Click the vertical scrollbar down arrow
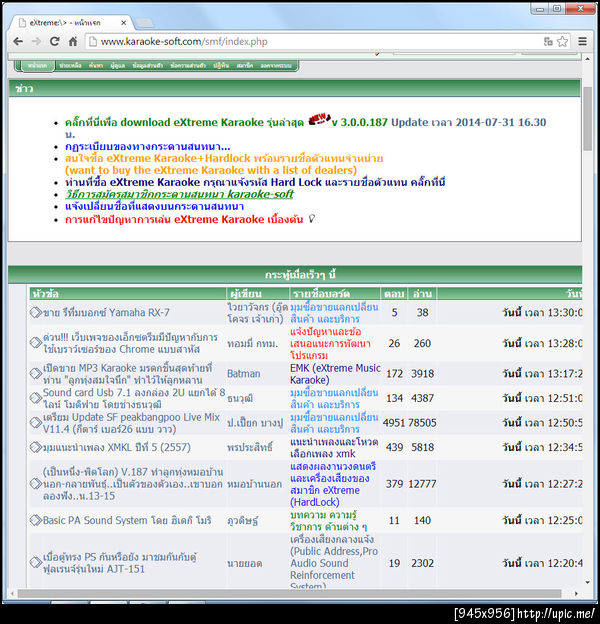The width and height of the screenshot is (600, 624). click(588, 583)
